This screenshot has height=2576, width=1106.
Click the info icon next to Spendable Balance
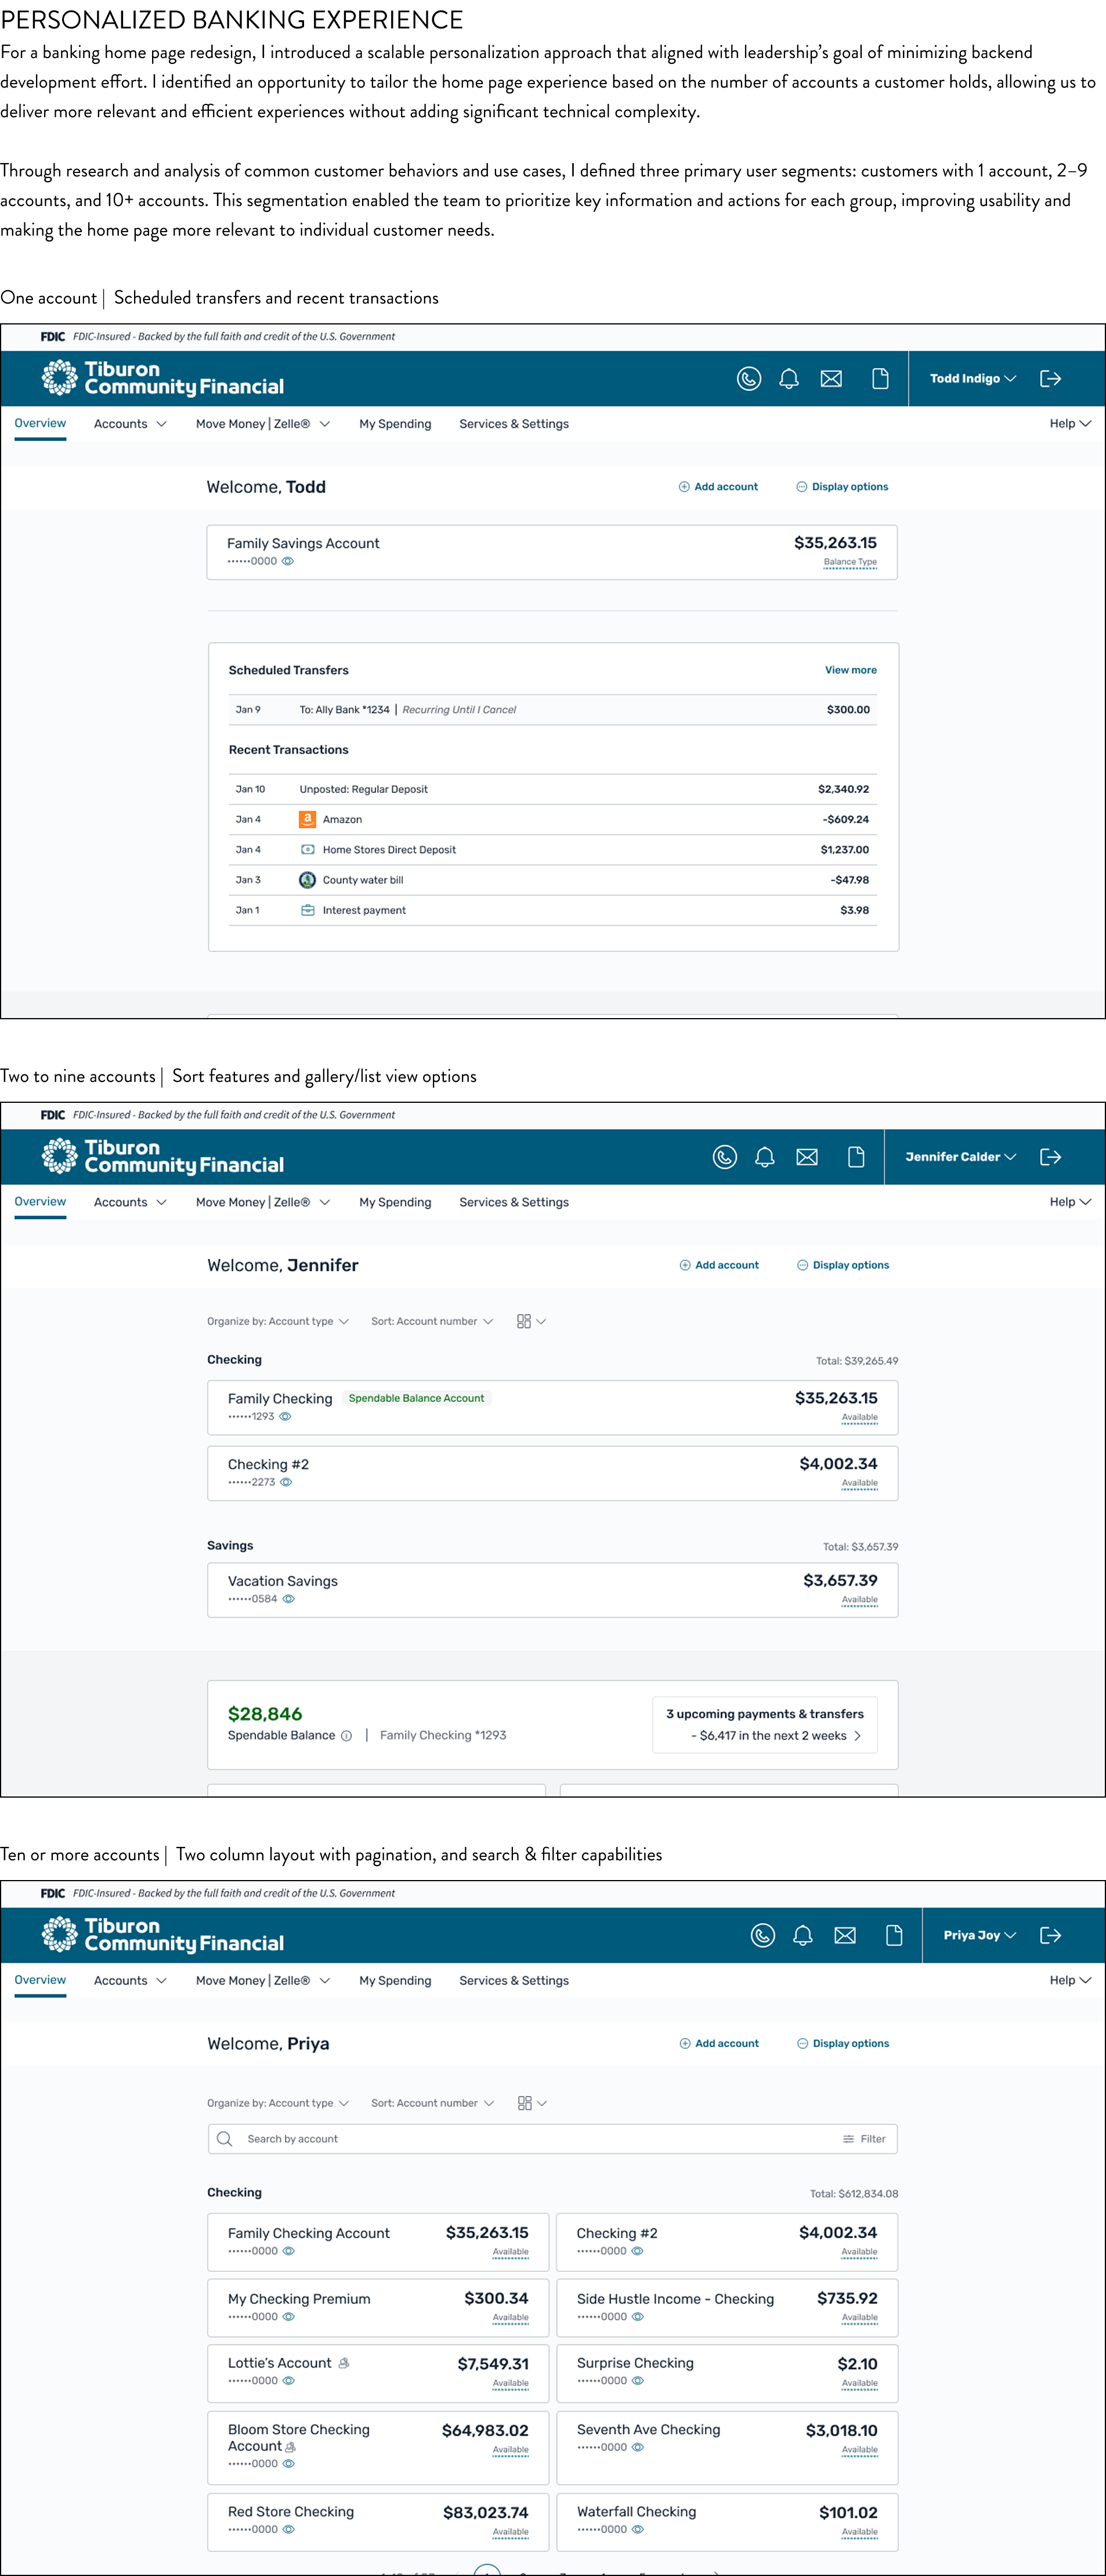(x=346, y=1736)
